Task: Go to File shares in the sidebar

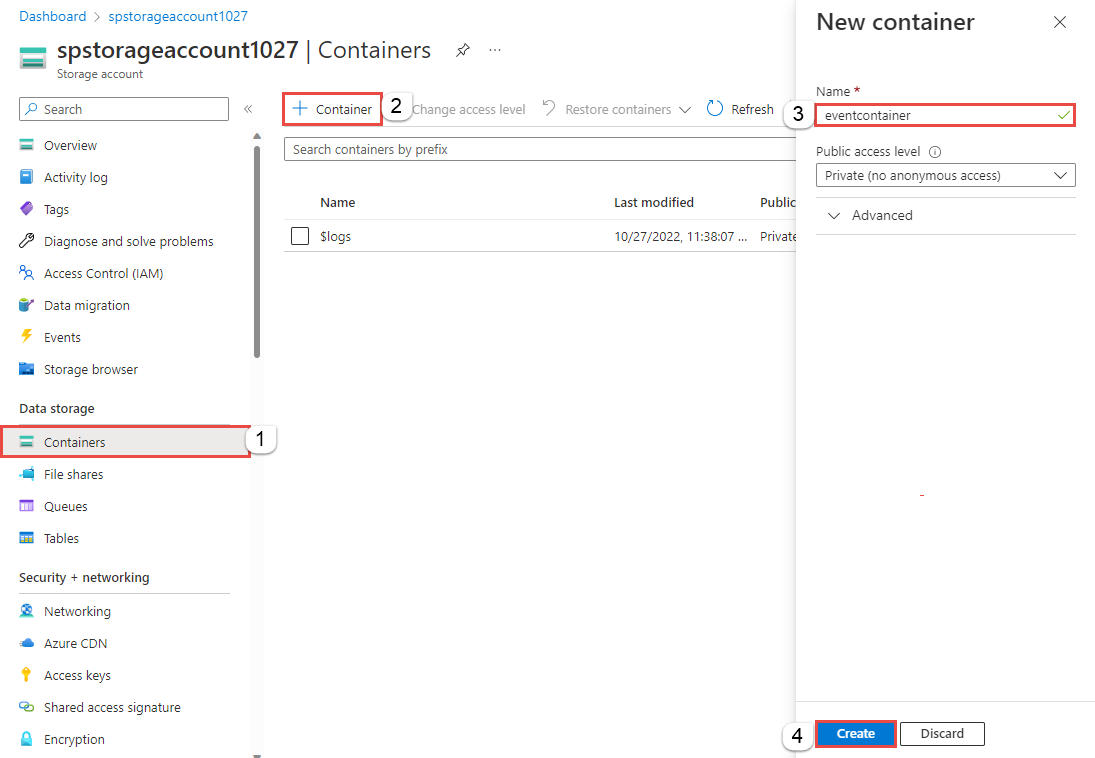Action: (73, 474)
